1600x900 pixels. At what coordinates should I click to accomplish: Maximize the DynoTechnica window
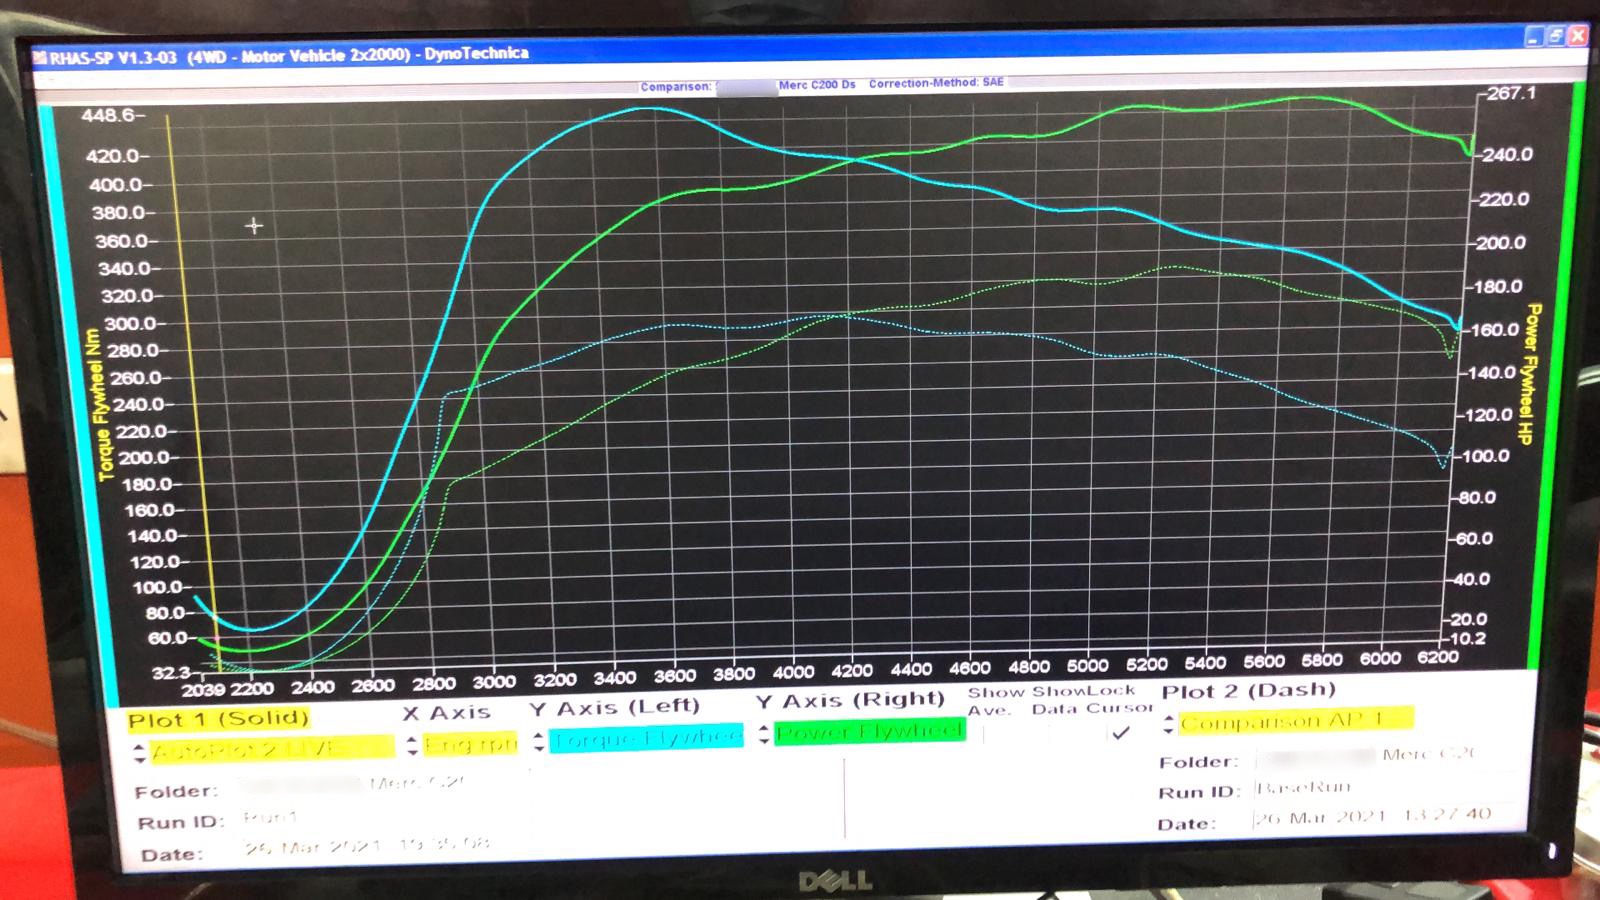point(1556,36)
